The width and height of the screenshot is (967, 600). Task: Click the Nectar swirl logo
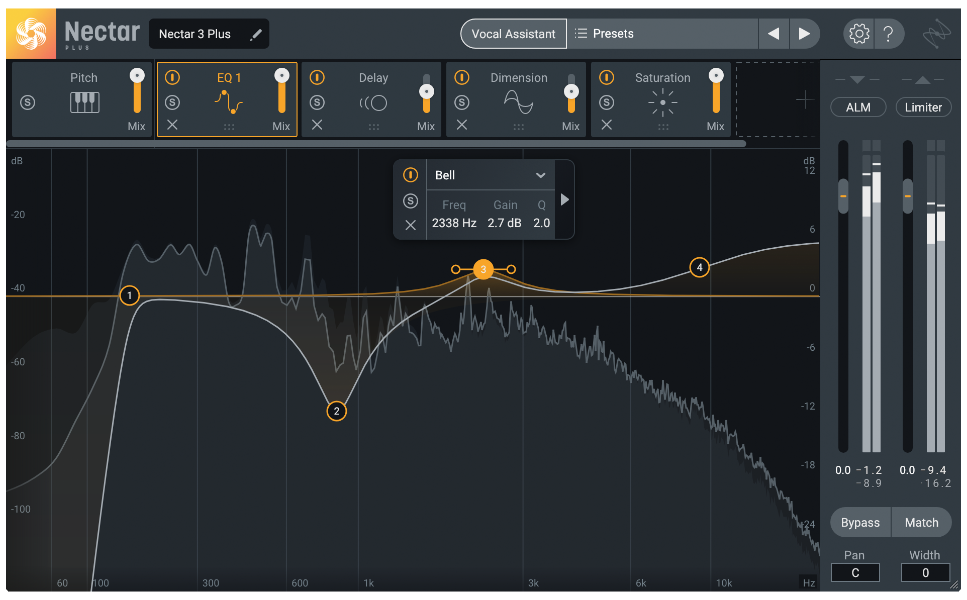click(31, 33)
